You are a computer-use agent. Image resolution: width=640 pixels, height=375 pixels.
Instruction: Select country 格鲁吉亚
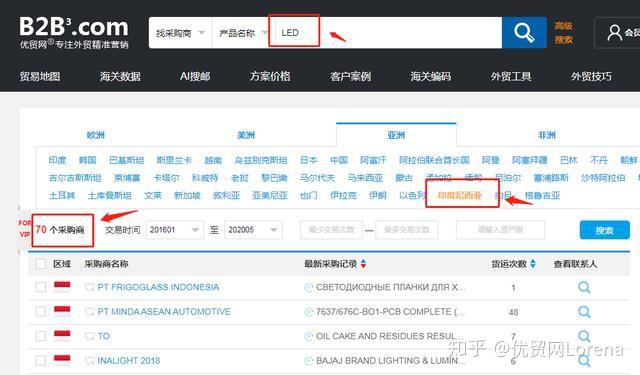tap(542, 195)
